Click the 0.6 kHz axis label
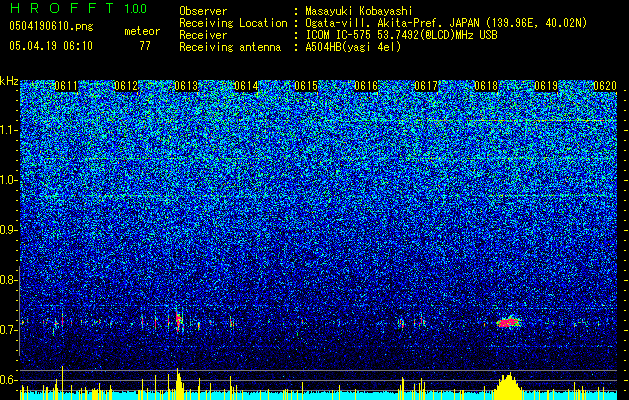 tap(8, 380)
